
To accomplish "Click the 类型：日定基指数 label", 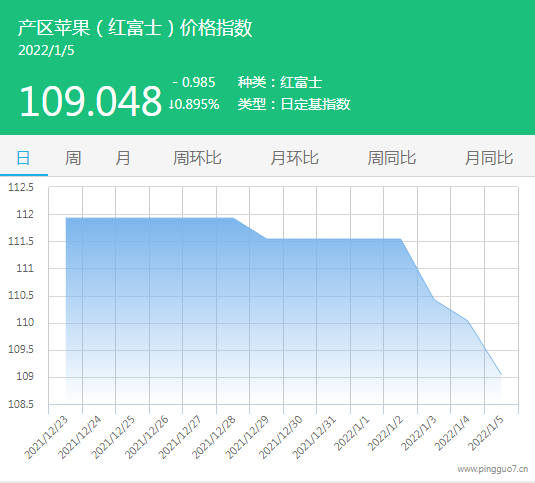I will click(x=294, y=104).
